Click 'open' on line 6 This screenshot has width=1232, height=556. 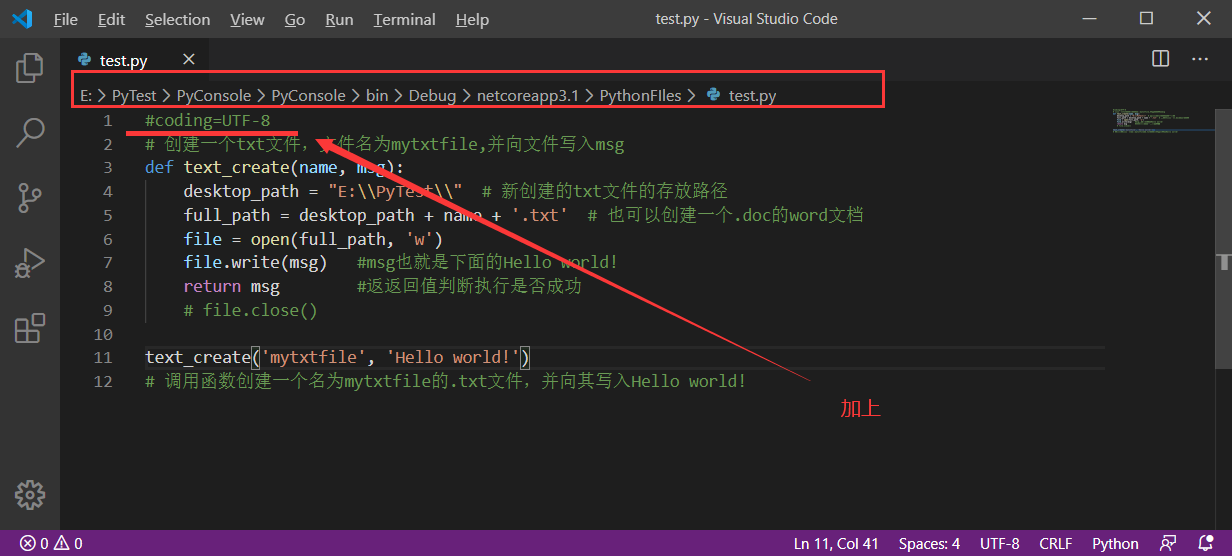(270, 239)
